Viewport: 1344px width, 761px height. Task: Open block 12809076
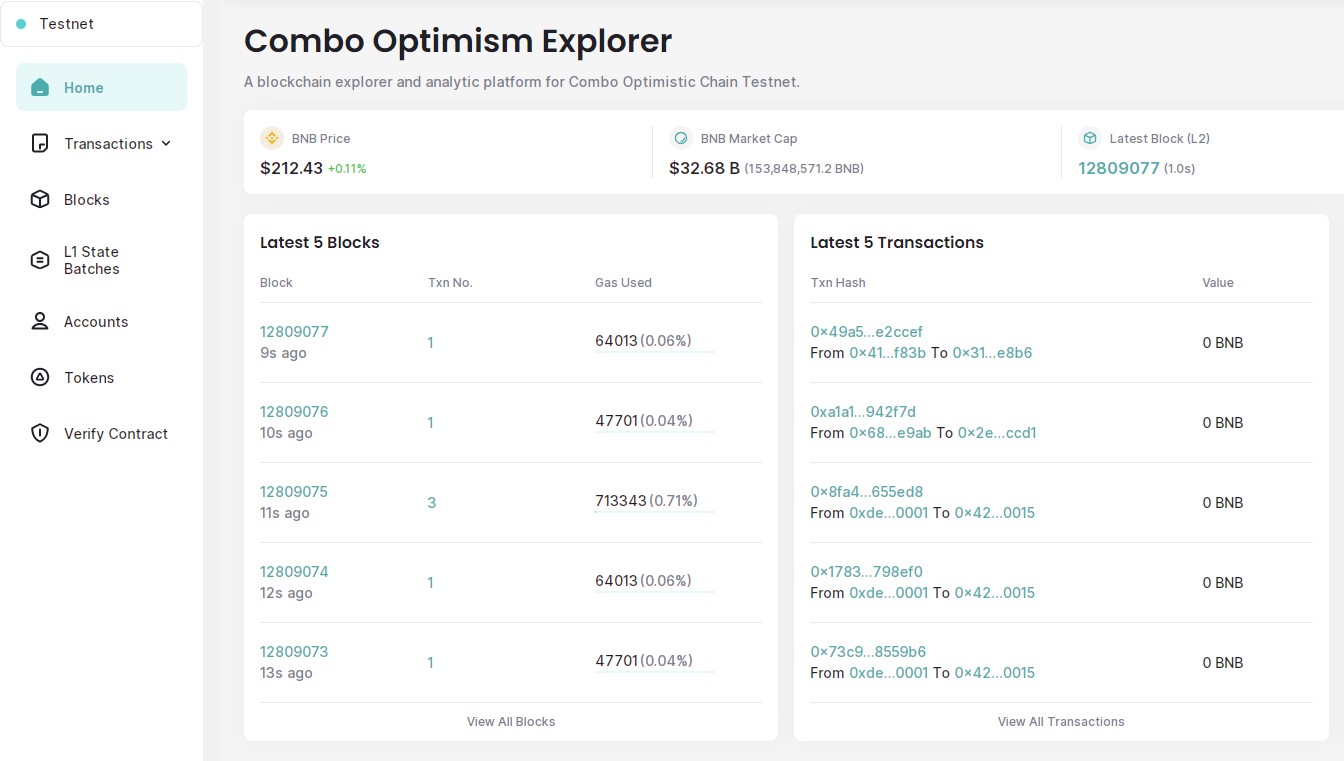point(294,412)
